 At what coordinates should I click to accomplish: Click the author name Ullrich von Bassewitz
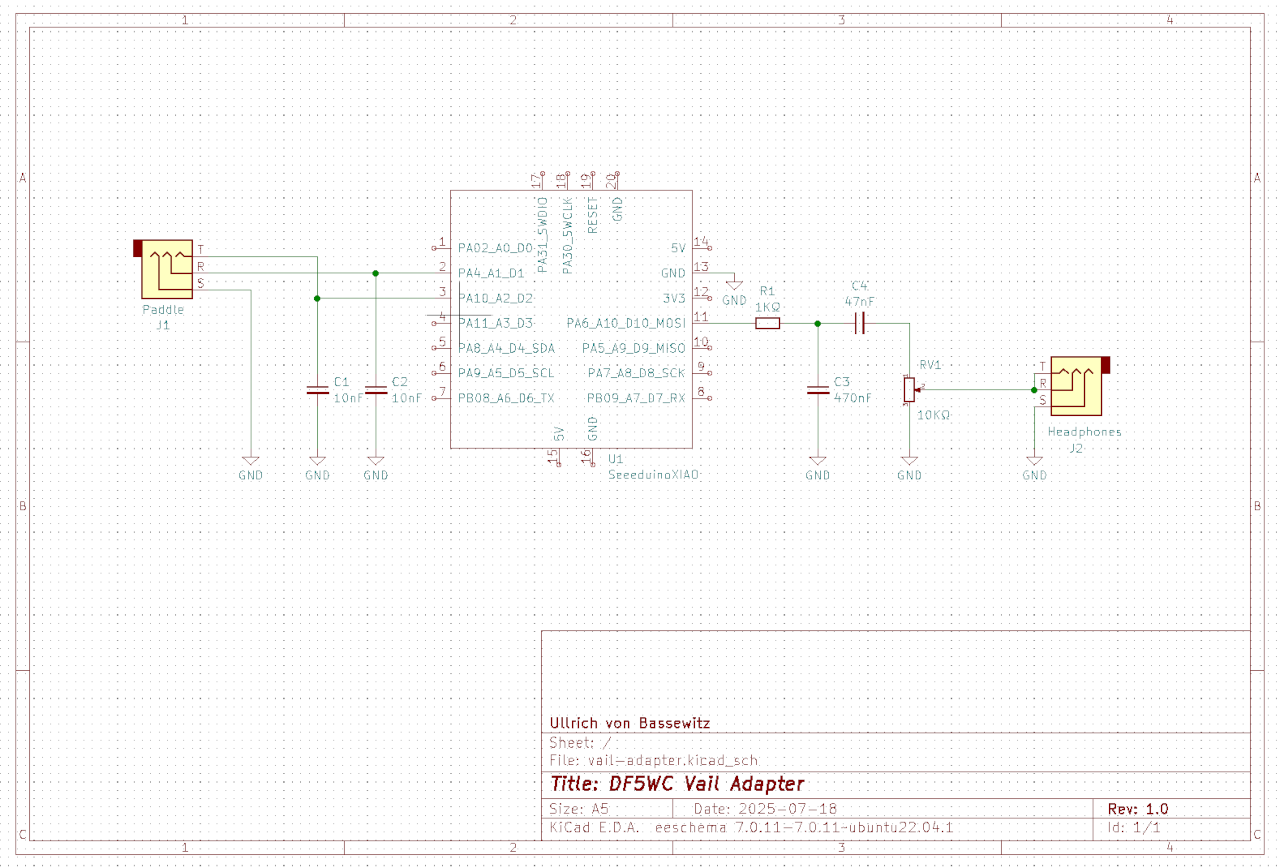(631, 723)
